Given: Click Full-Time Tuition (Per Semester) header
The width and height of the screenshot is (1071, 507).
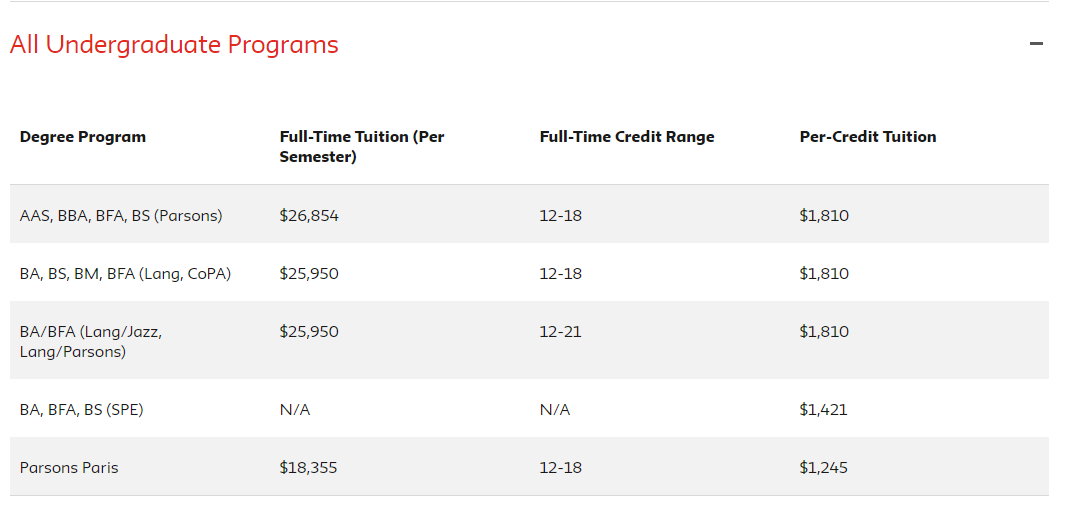Looking at the screenshot, I should coord(362,146).
